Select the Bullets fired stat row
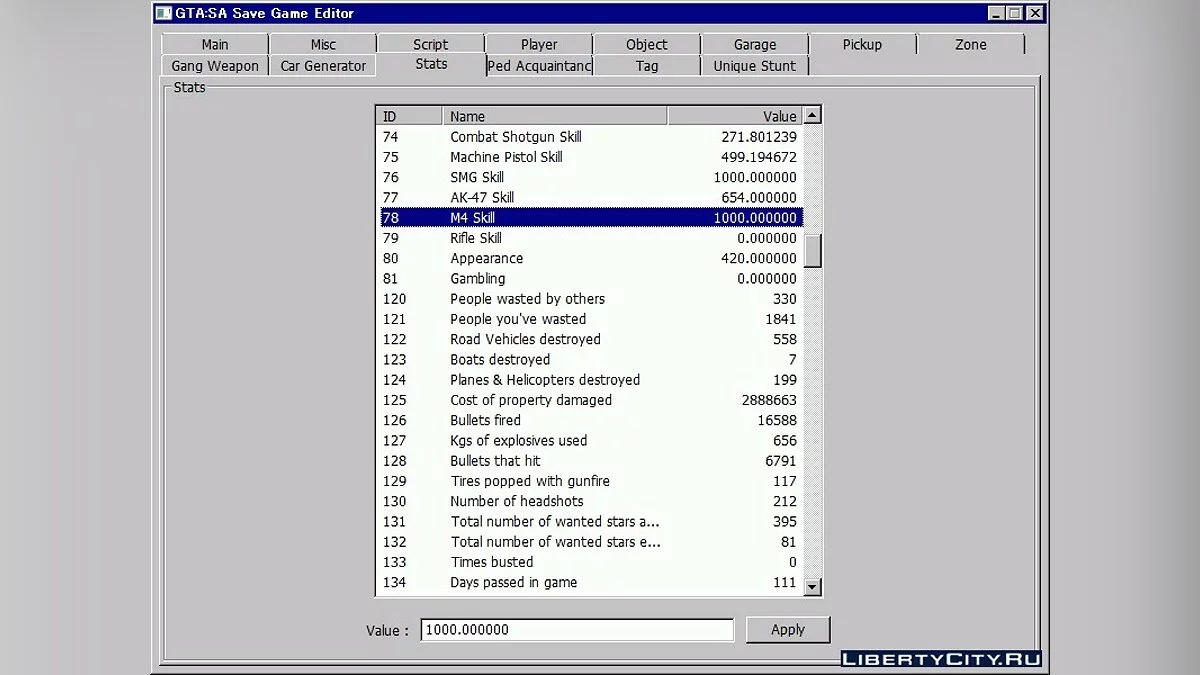1200x675 pixels. pos(590,420)
